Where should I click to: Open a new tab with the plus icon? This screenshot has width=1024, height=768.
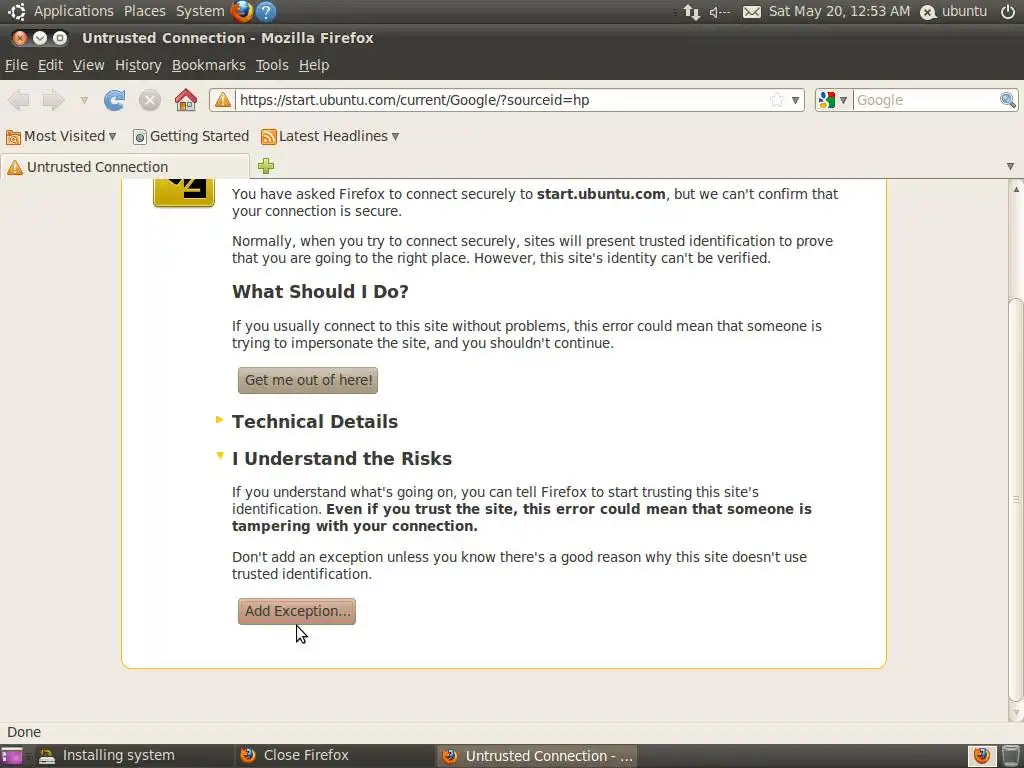click(x=266, y=166)
